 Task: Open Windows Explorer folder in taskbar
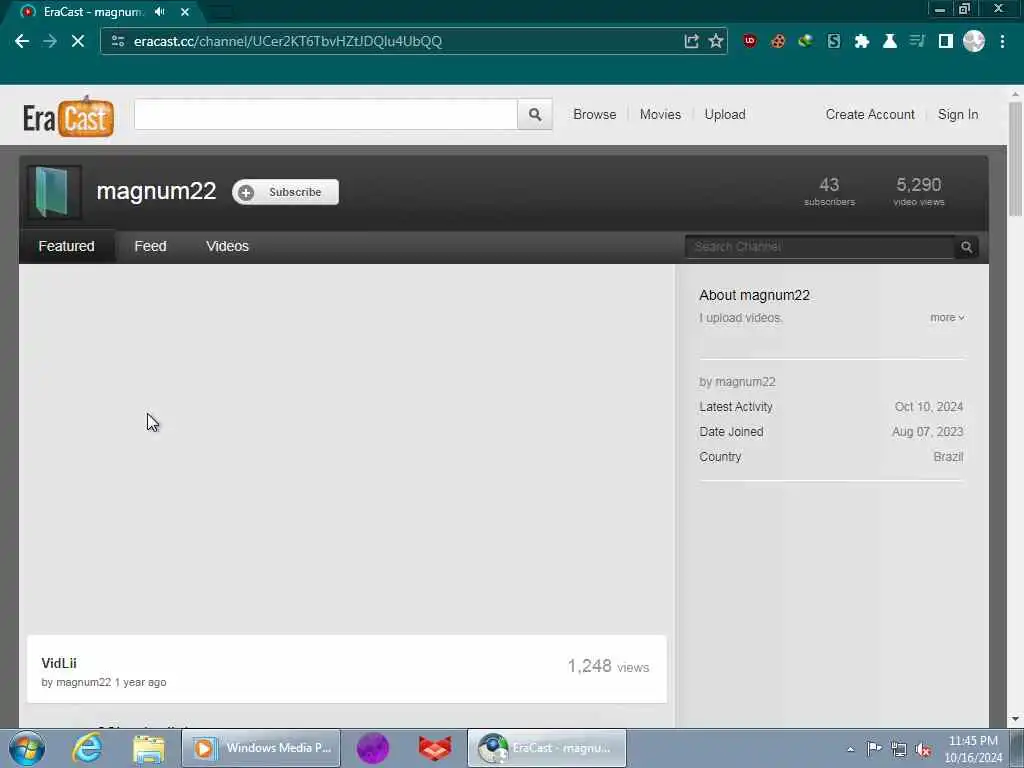[149, 748]
